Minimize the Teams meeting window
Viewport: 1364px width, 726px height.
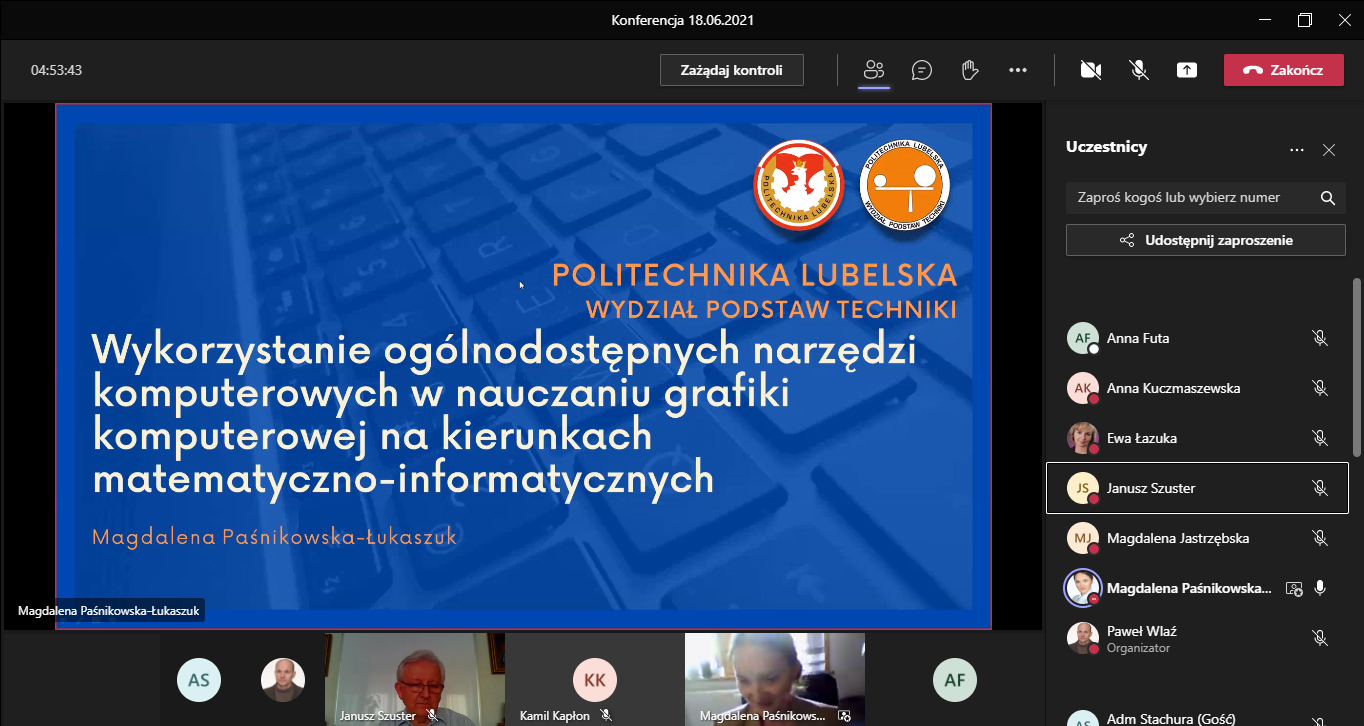point(1266,20)
